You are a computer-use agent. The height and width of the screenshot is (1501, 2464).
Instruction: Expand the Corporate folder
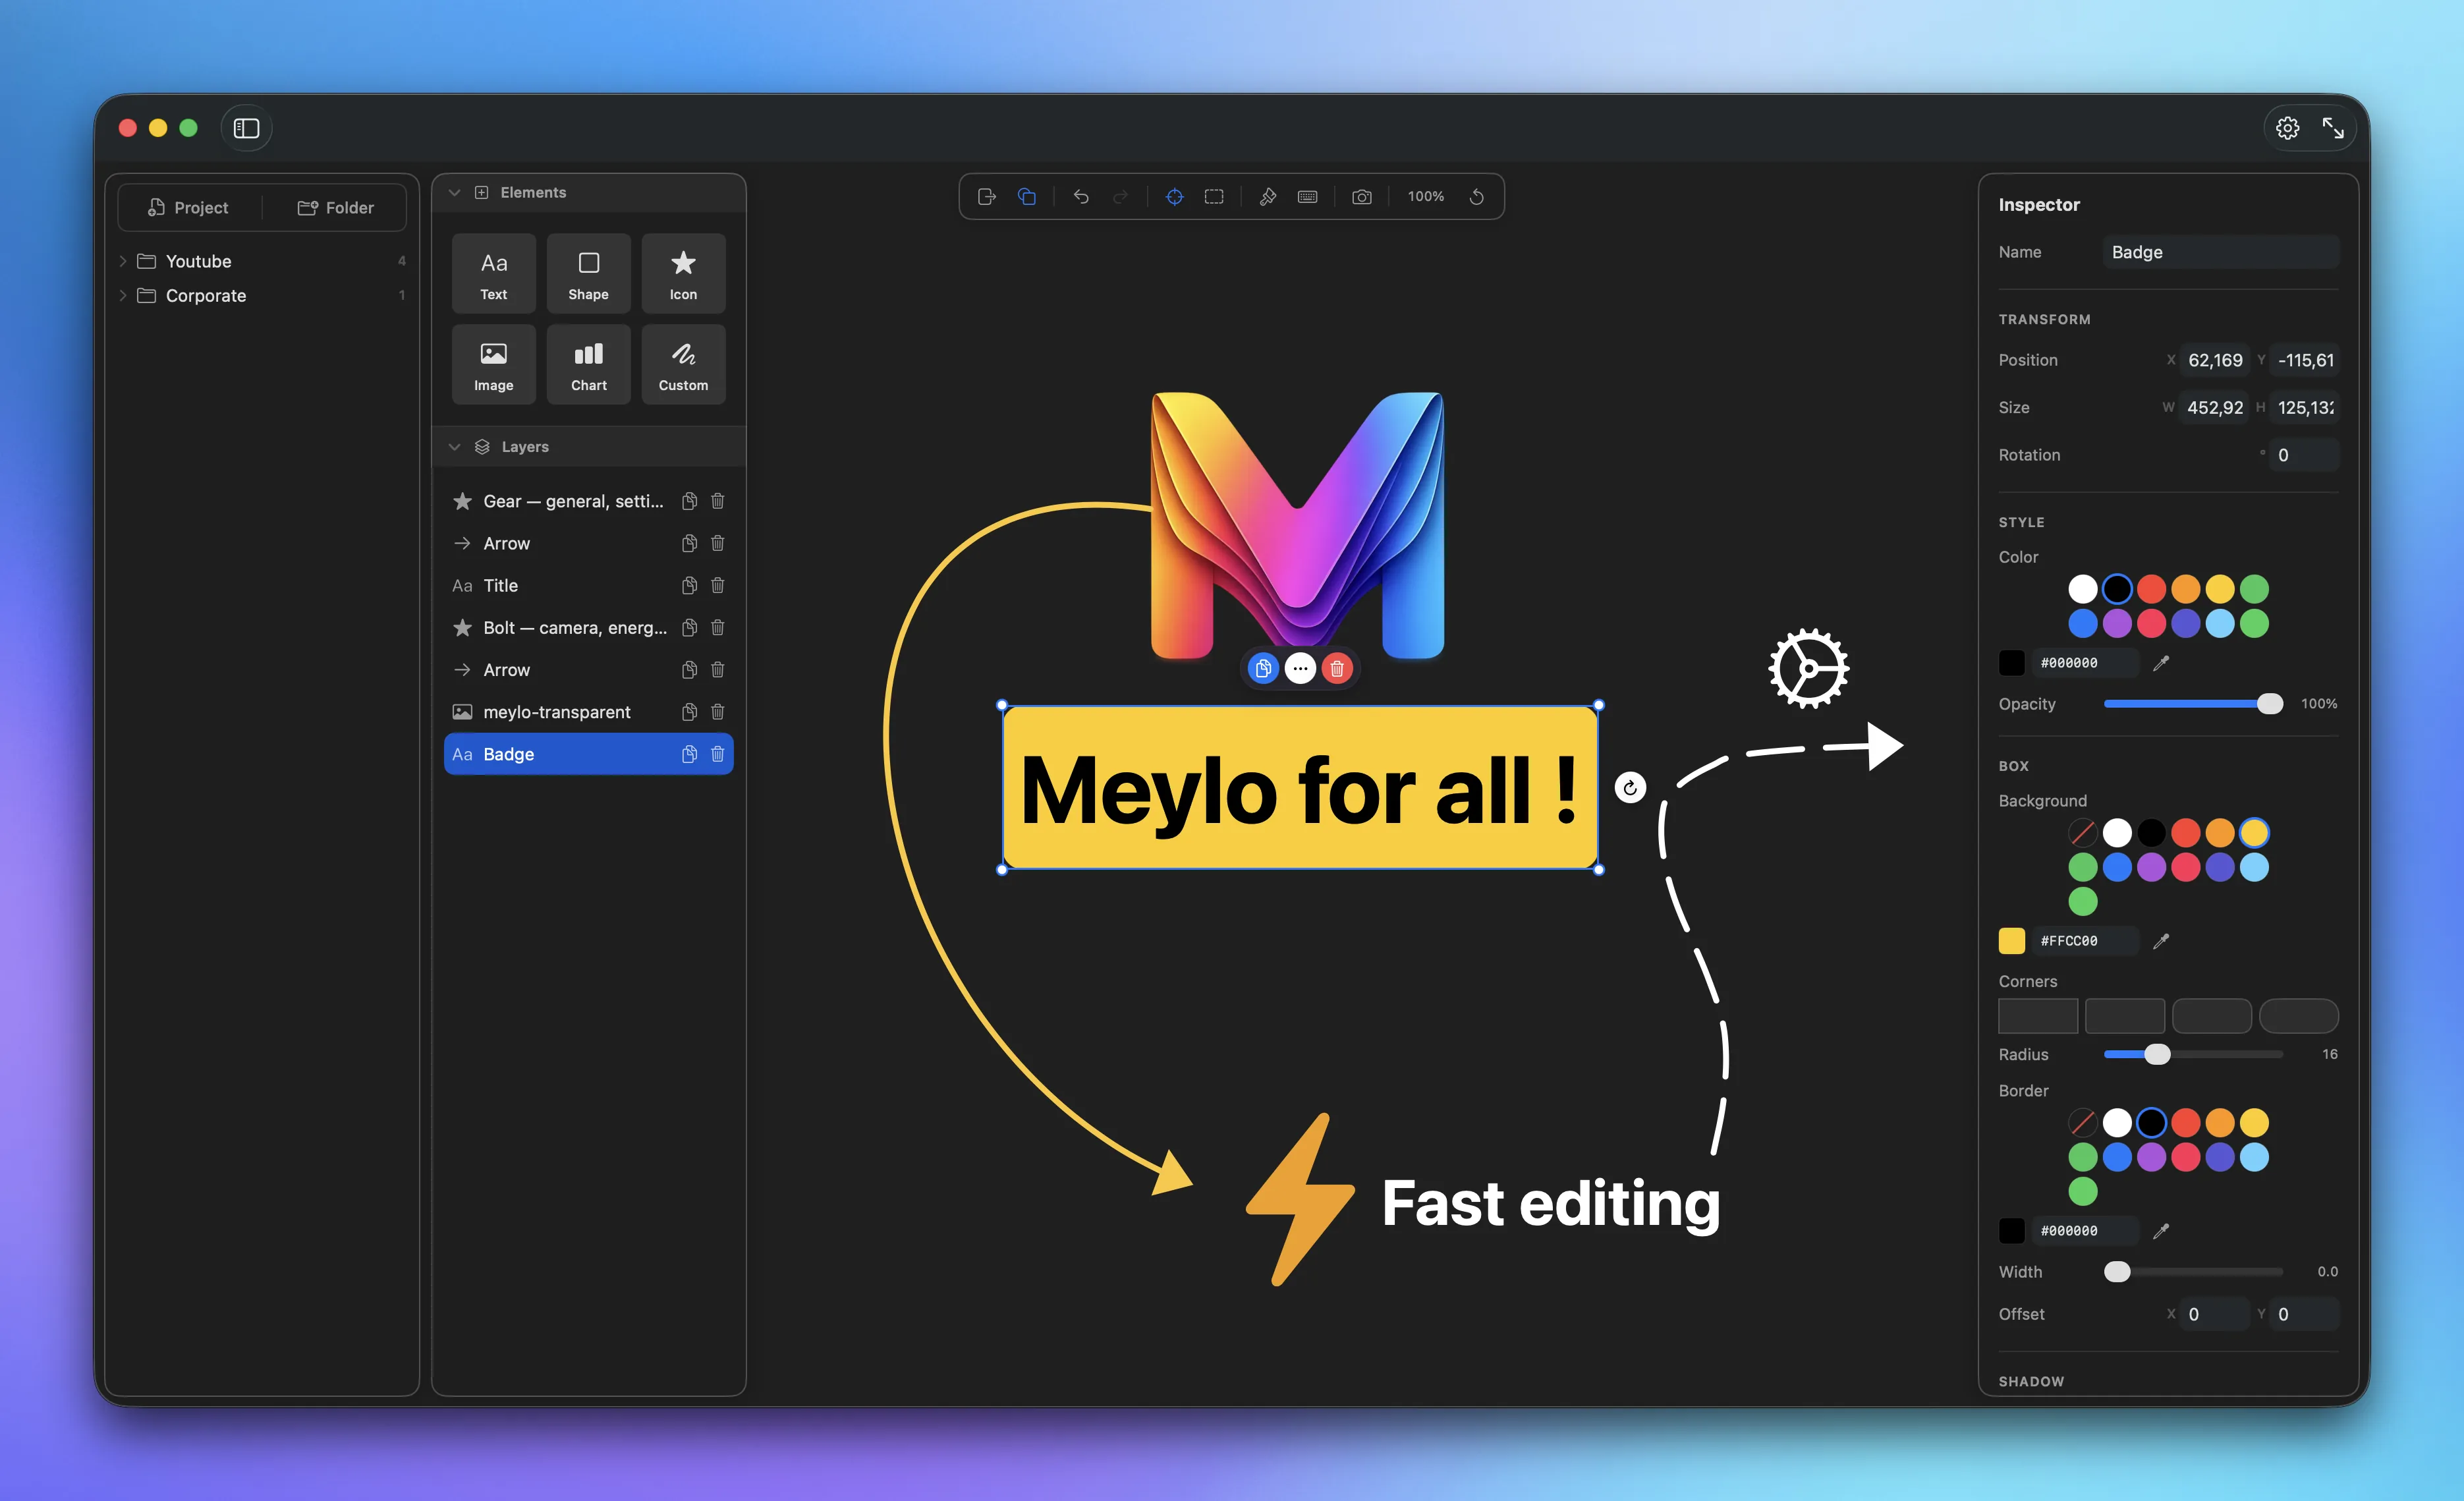(x=123, y=295)
